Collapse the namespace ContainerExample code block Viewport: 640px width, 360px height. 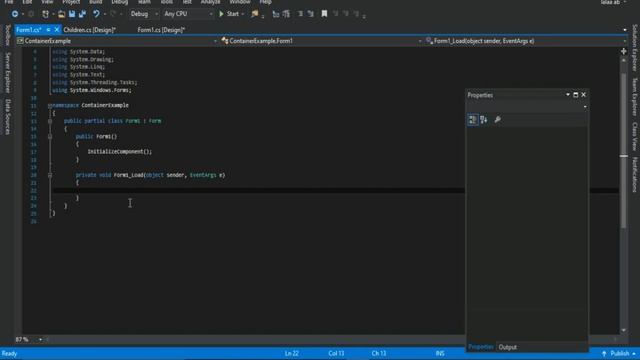[50, 105]
